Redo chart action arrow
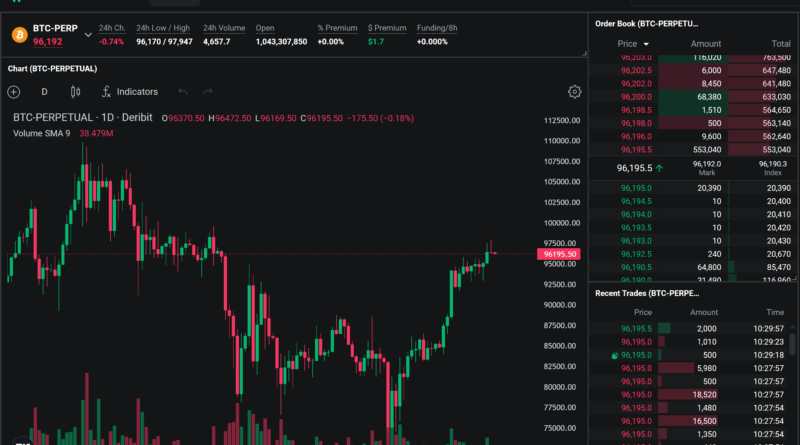The height and width of the screenshot is (445, 800). point(208,92)
